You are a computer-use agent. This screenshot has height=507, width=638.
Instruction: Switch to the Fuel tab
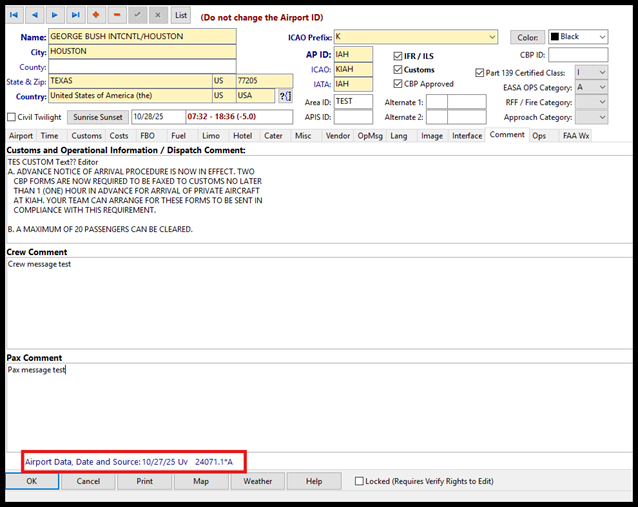click(179, 135)
